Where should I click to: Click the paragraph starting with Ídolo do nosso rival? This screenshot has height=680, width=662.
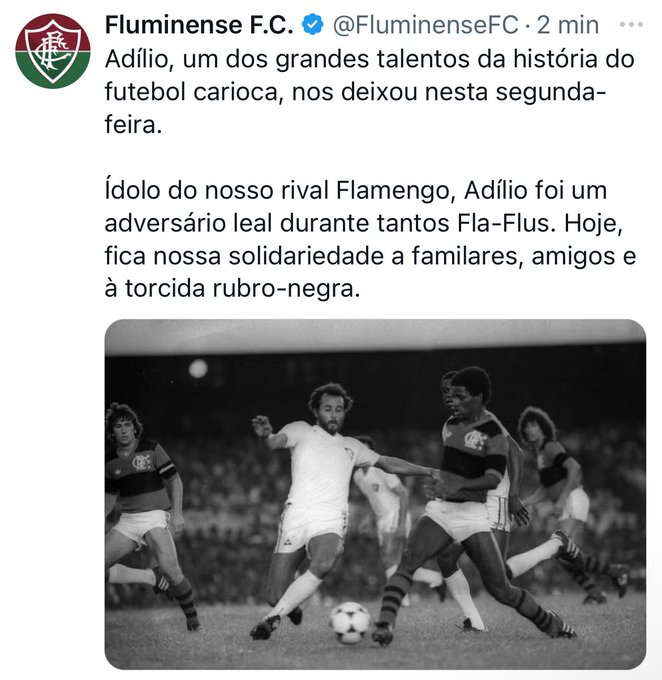370,239
